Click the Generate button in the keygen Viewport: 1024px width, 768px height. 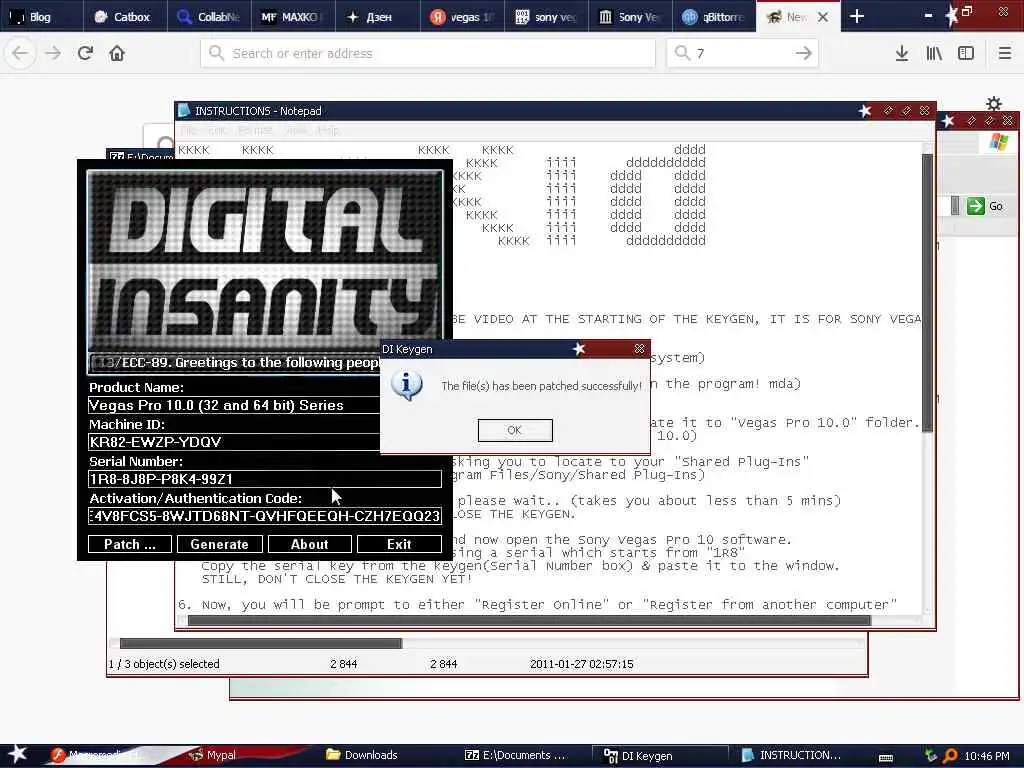point(219,545)
